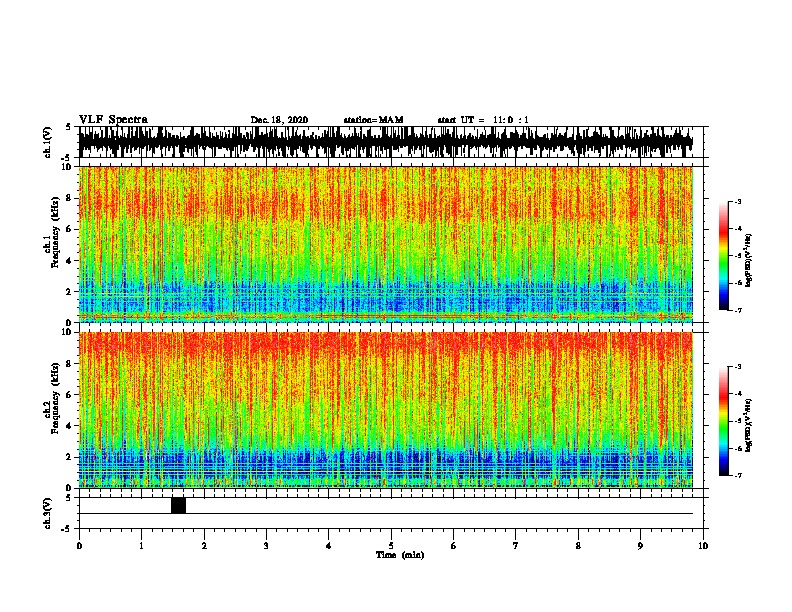Click the ch.1 frequency tick label "10"
Screen dimensions: 792x612
[x=69, y=167]
